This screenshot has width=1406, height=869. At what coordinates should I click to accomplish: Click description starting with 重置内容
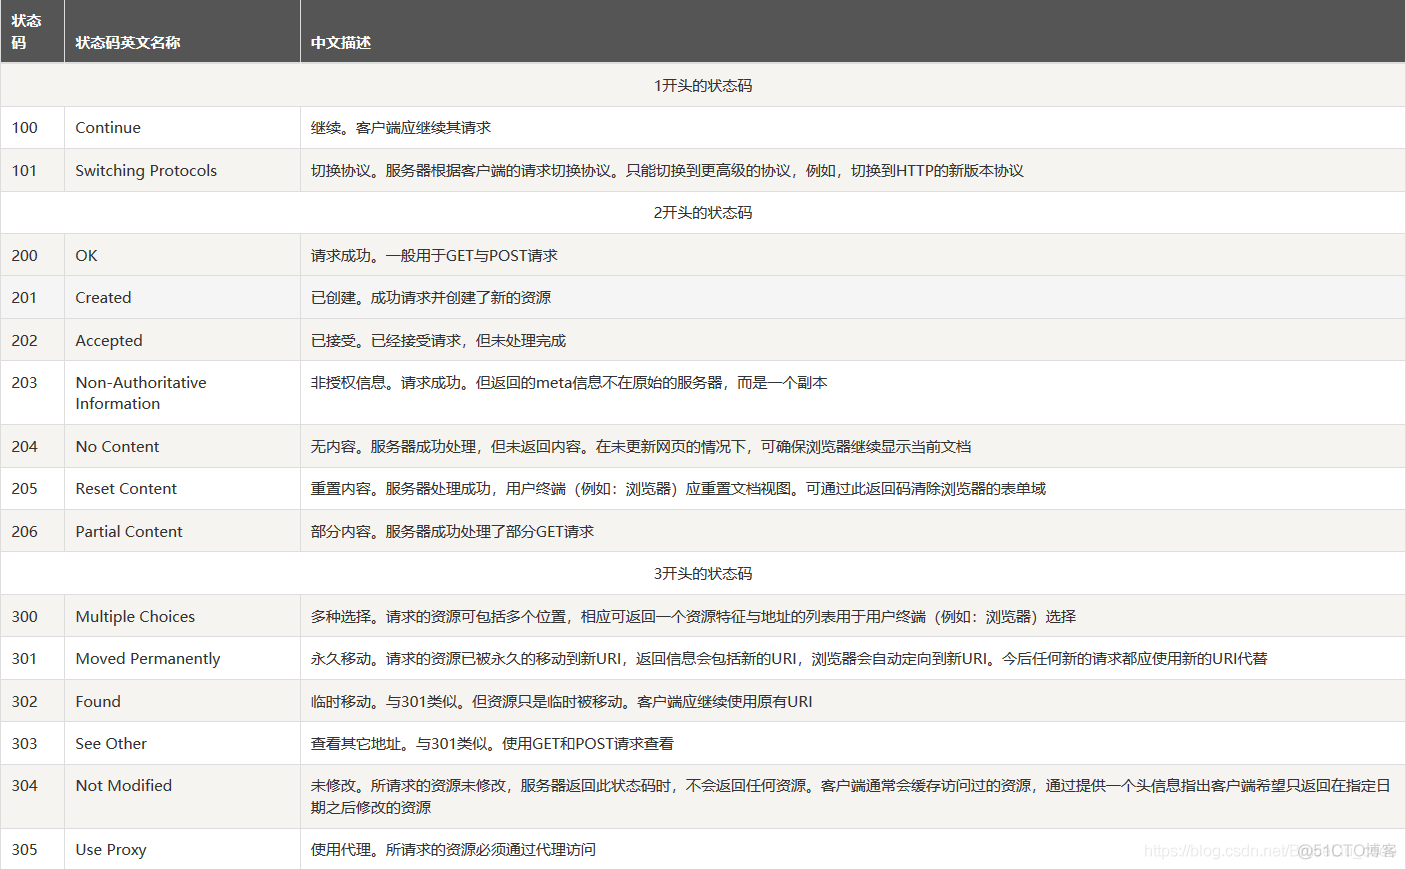click(x=678, y=489)
